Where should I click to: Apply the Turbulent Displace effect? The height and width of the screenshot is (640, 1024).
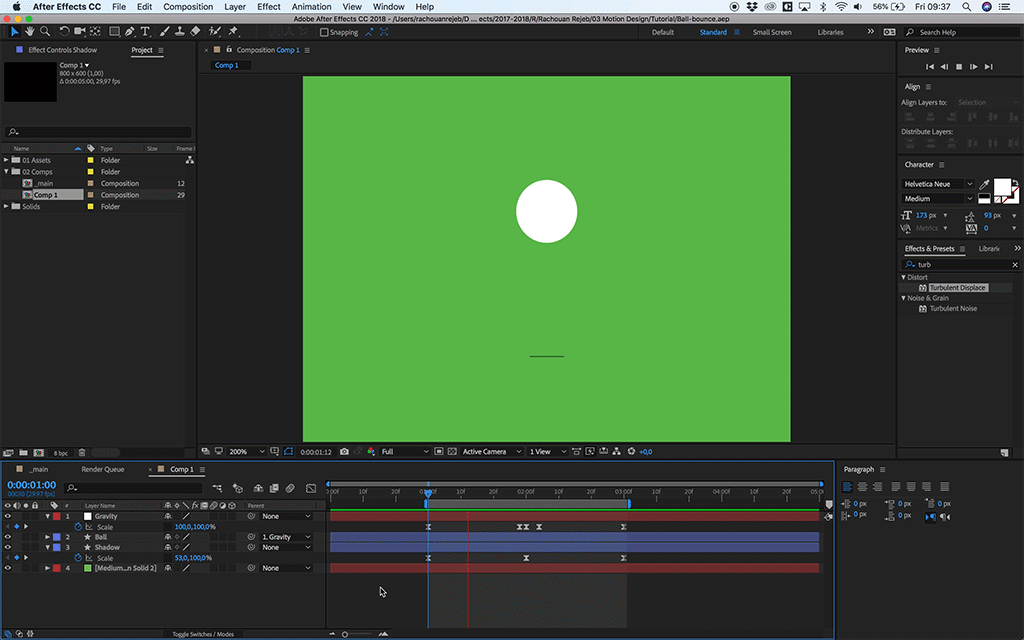pos(957,288)
